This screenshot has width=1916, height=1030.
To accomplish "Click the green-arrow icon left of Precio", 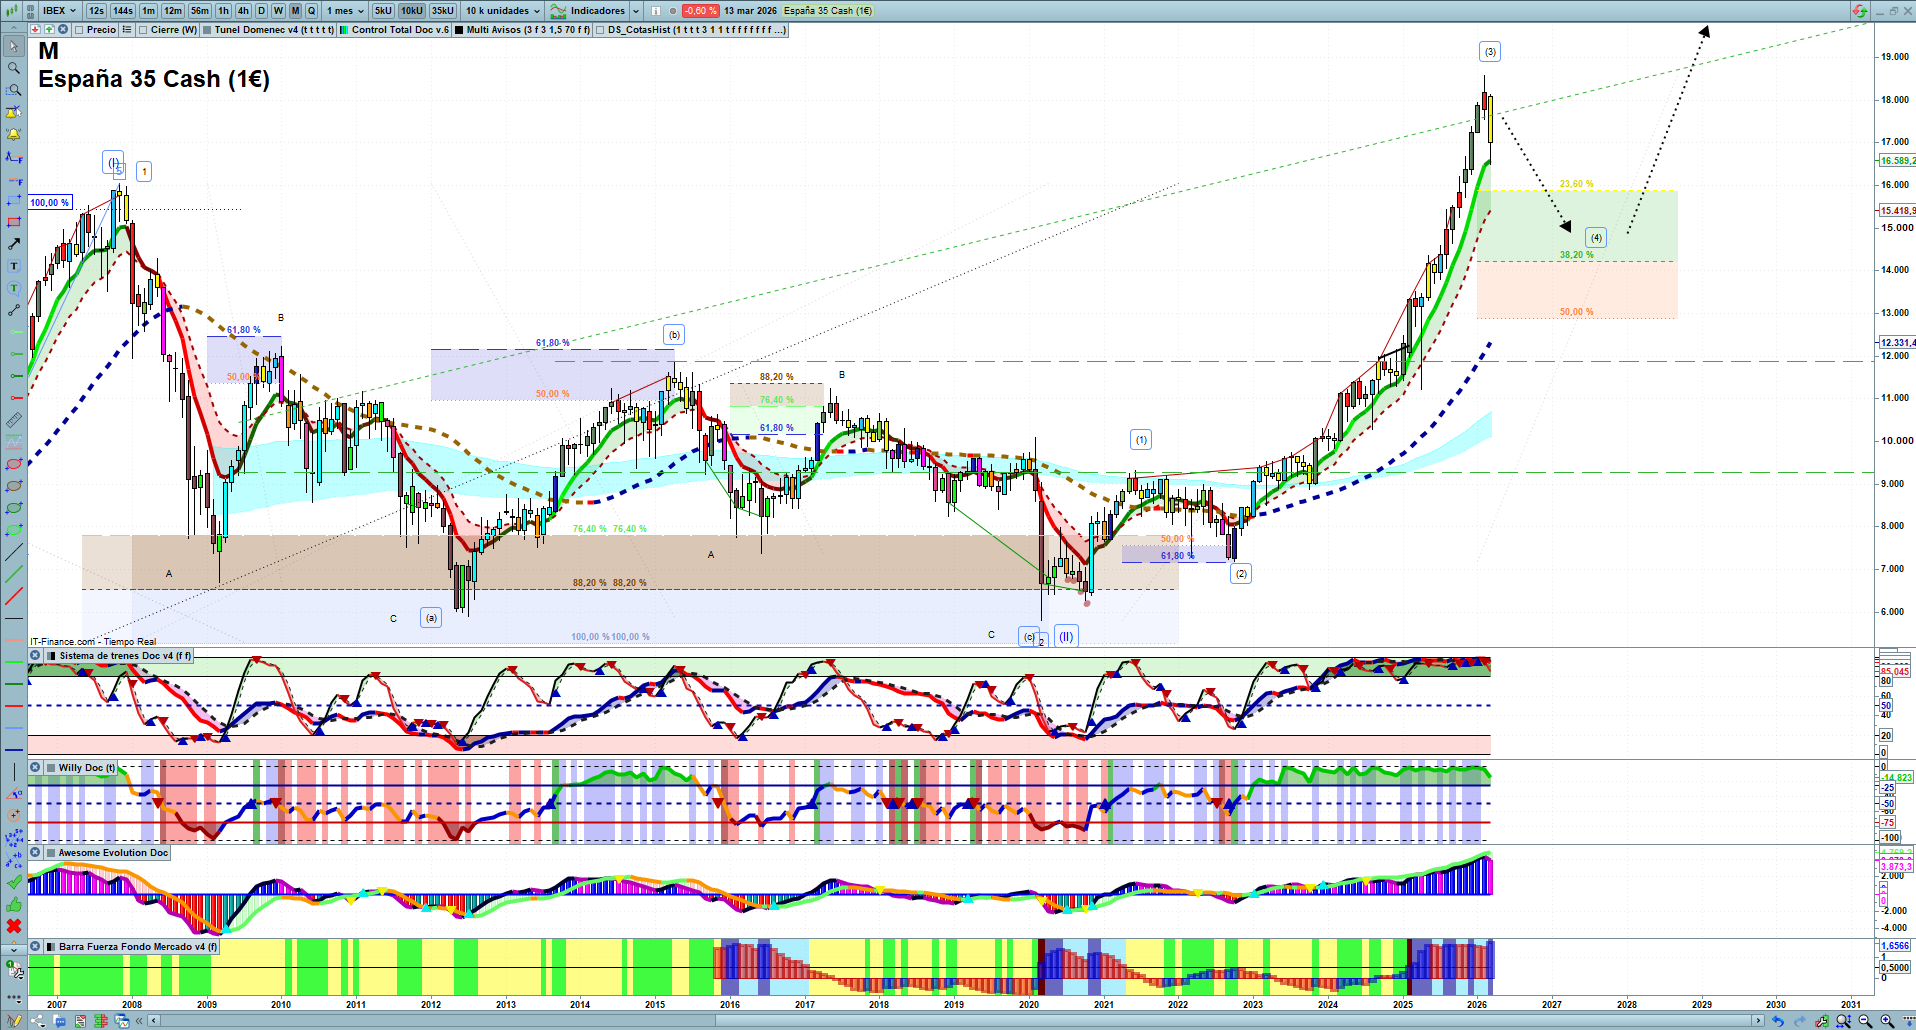I will (x=48, y=30).
